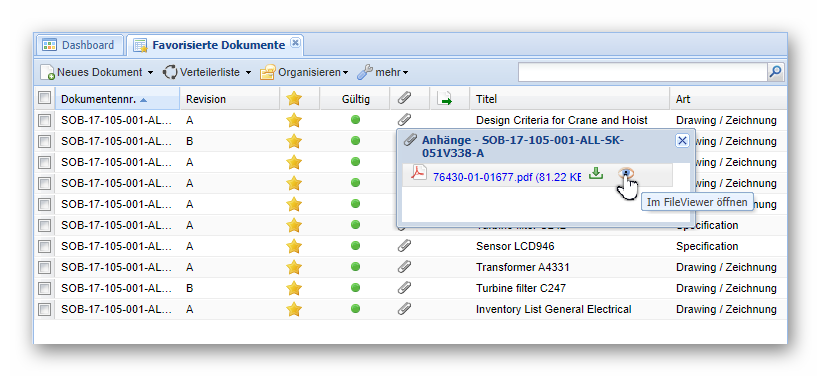Click green valid dot of Sensor LCD946
820x376 pixels.
tap(356, 245)
